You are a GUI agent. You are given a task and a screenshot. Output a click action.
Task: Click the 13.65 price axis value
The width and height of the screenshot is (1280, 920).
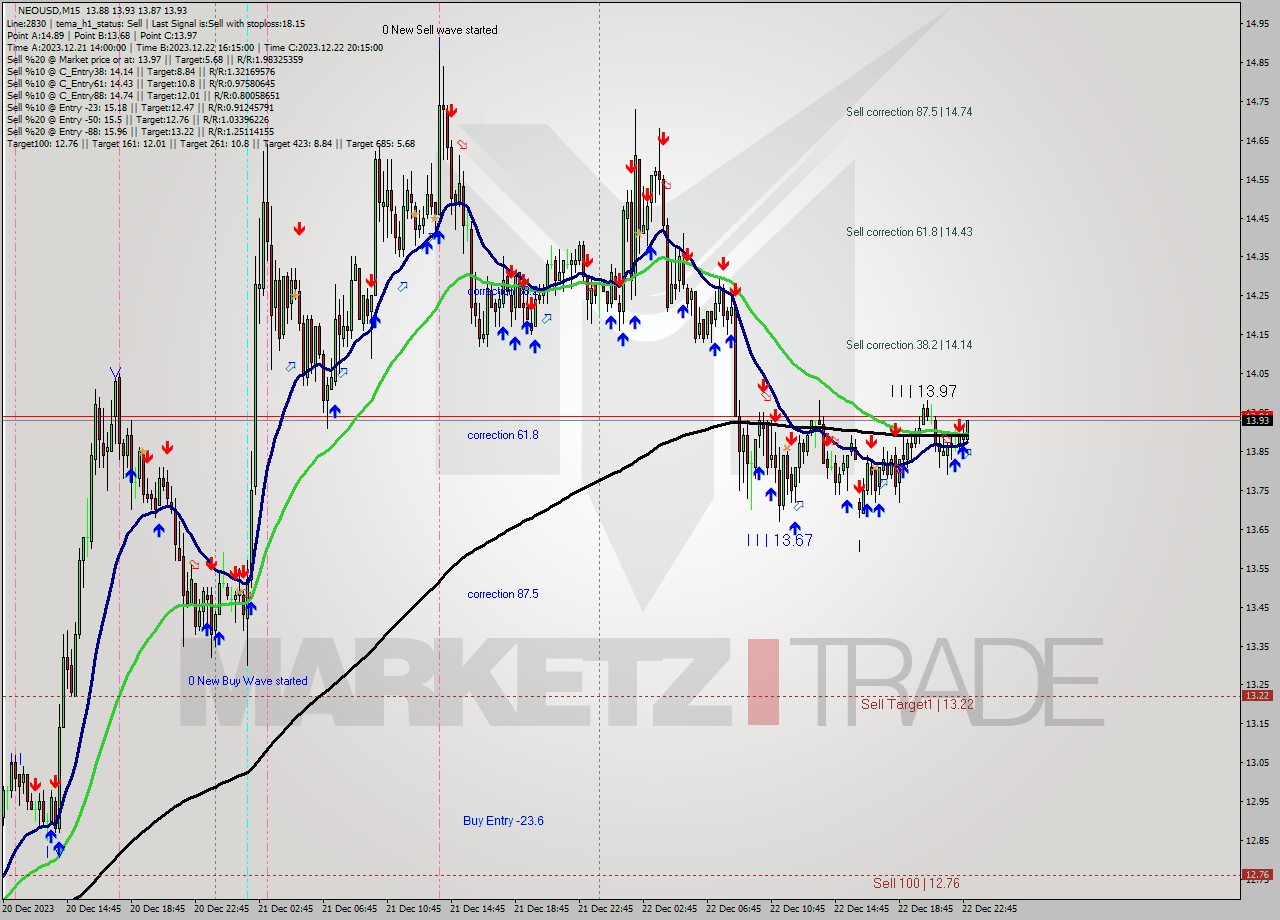click(1258, 529)
